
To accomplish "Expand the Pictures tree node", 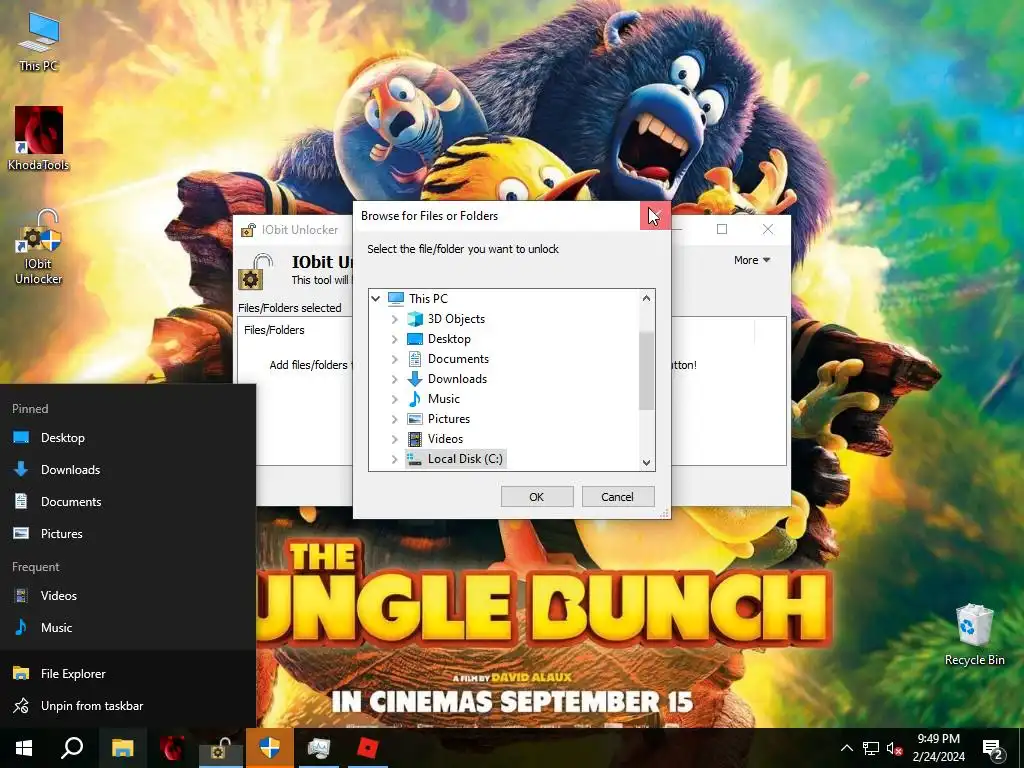I will pyautogui.click(x=394, y=419).
